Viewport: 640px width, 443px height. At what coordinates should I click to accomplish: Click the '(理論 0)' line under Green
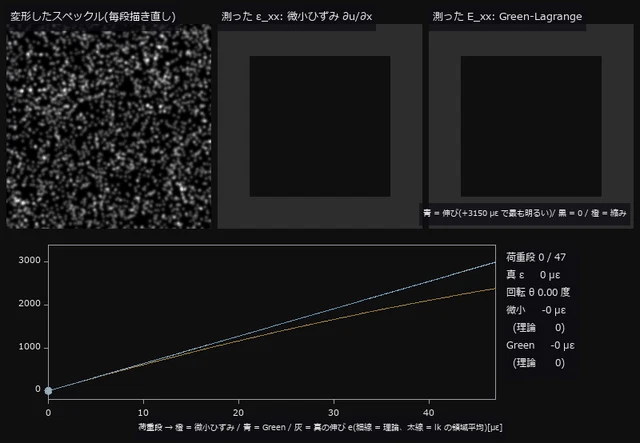[539, 363]
